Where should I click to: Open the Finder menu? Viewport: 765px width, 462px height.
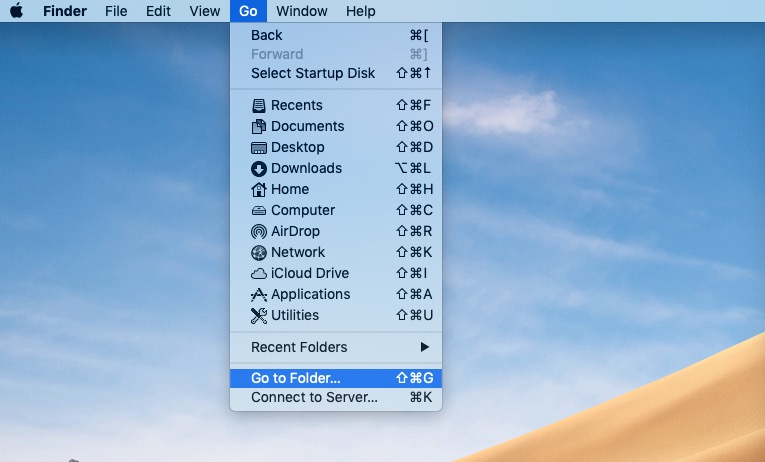point(65,11)
